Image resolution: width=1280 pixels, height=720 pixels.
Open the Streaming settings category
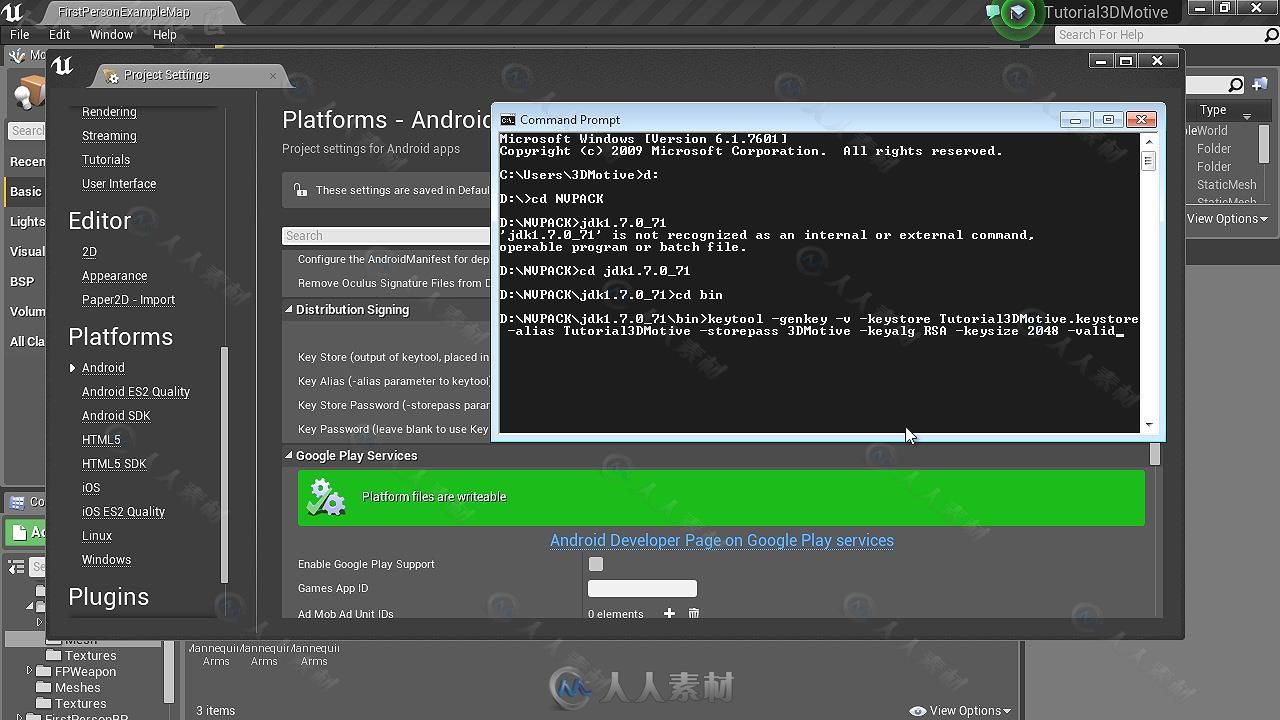click(109, 136)
